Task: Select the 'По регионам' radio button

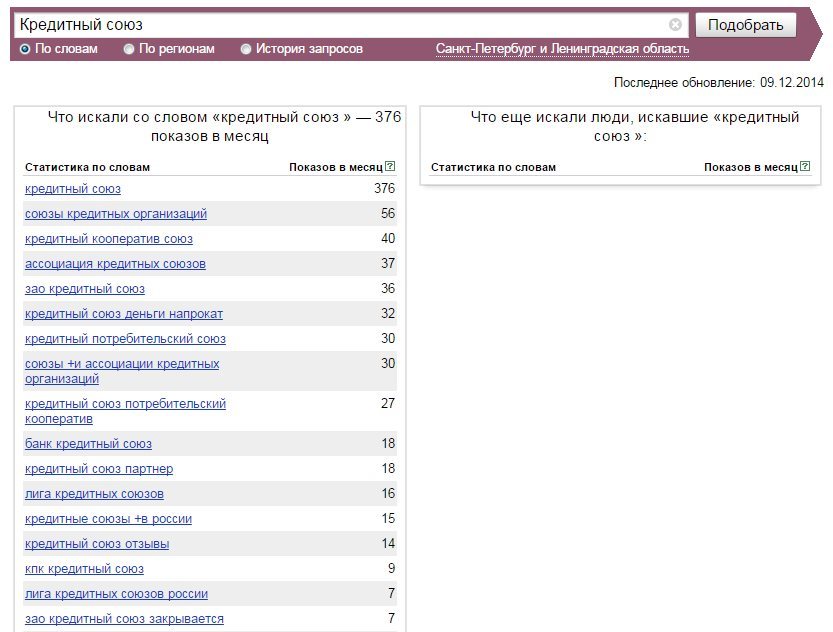Action: tap(129, 49)
